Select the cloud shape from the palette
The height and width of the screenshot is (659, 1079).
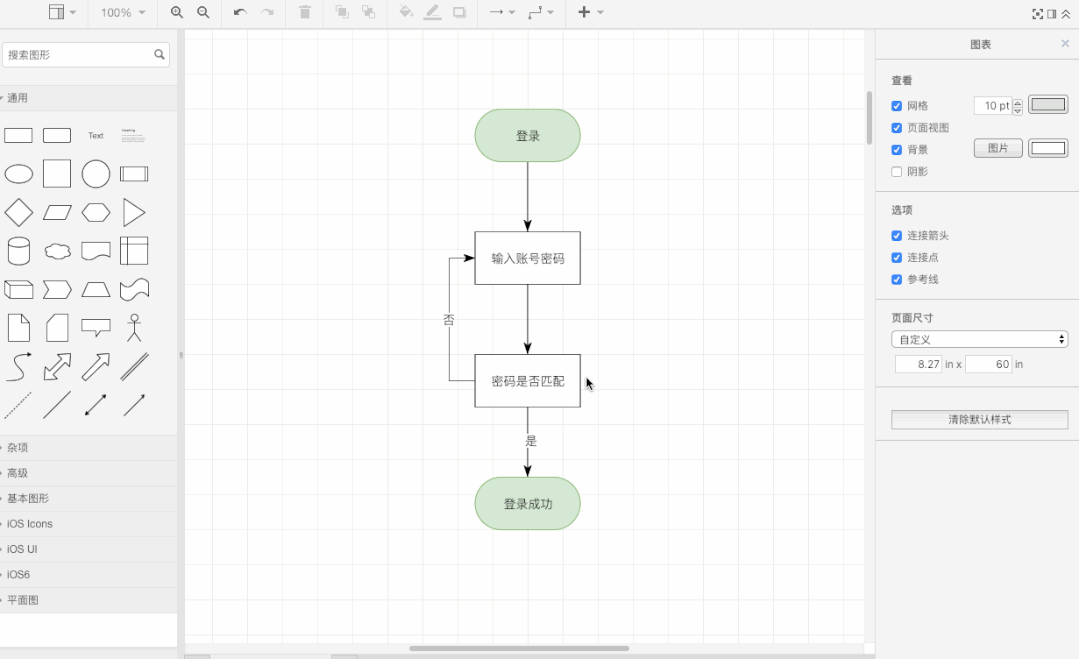(57, 250)
